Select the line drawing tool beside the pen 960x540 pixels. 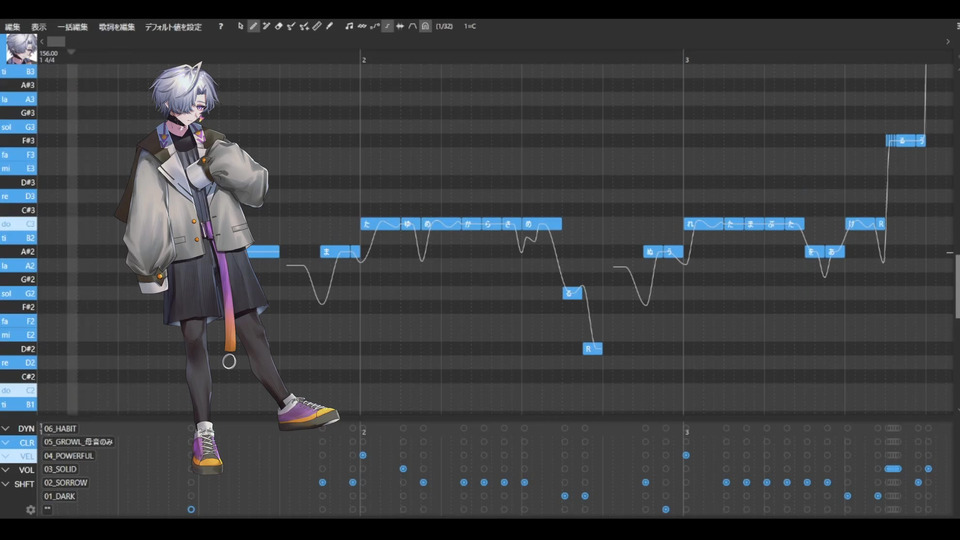coord(266,26)
